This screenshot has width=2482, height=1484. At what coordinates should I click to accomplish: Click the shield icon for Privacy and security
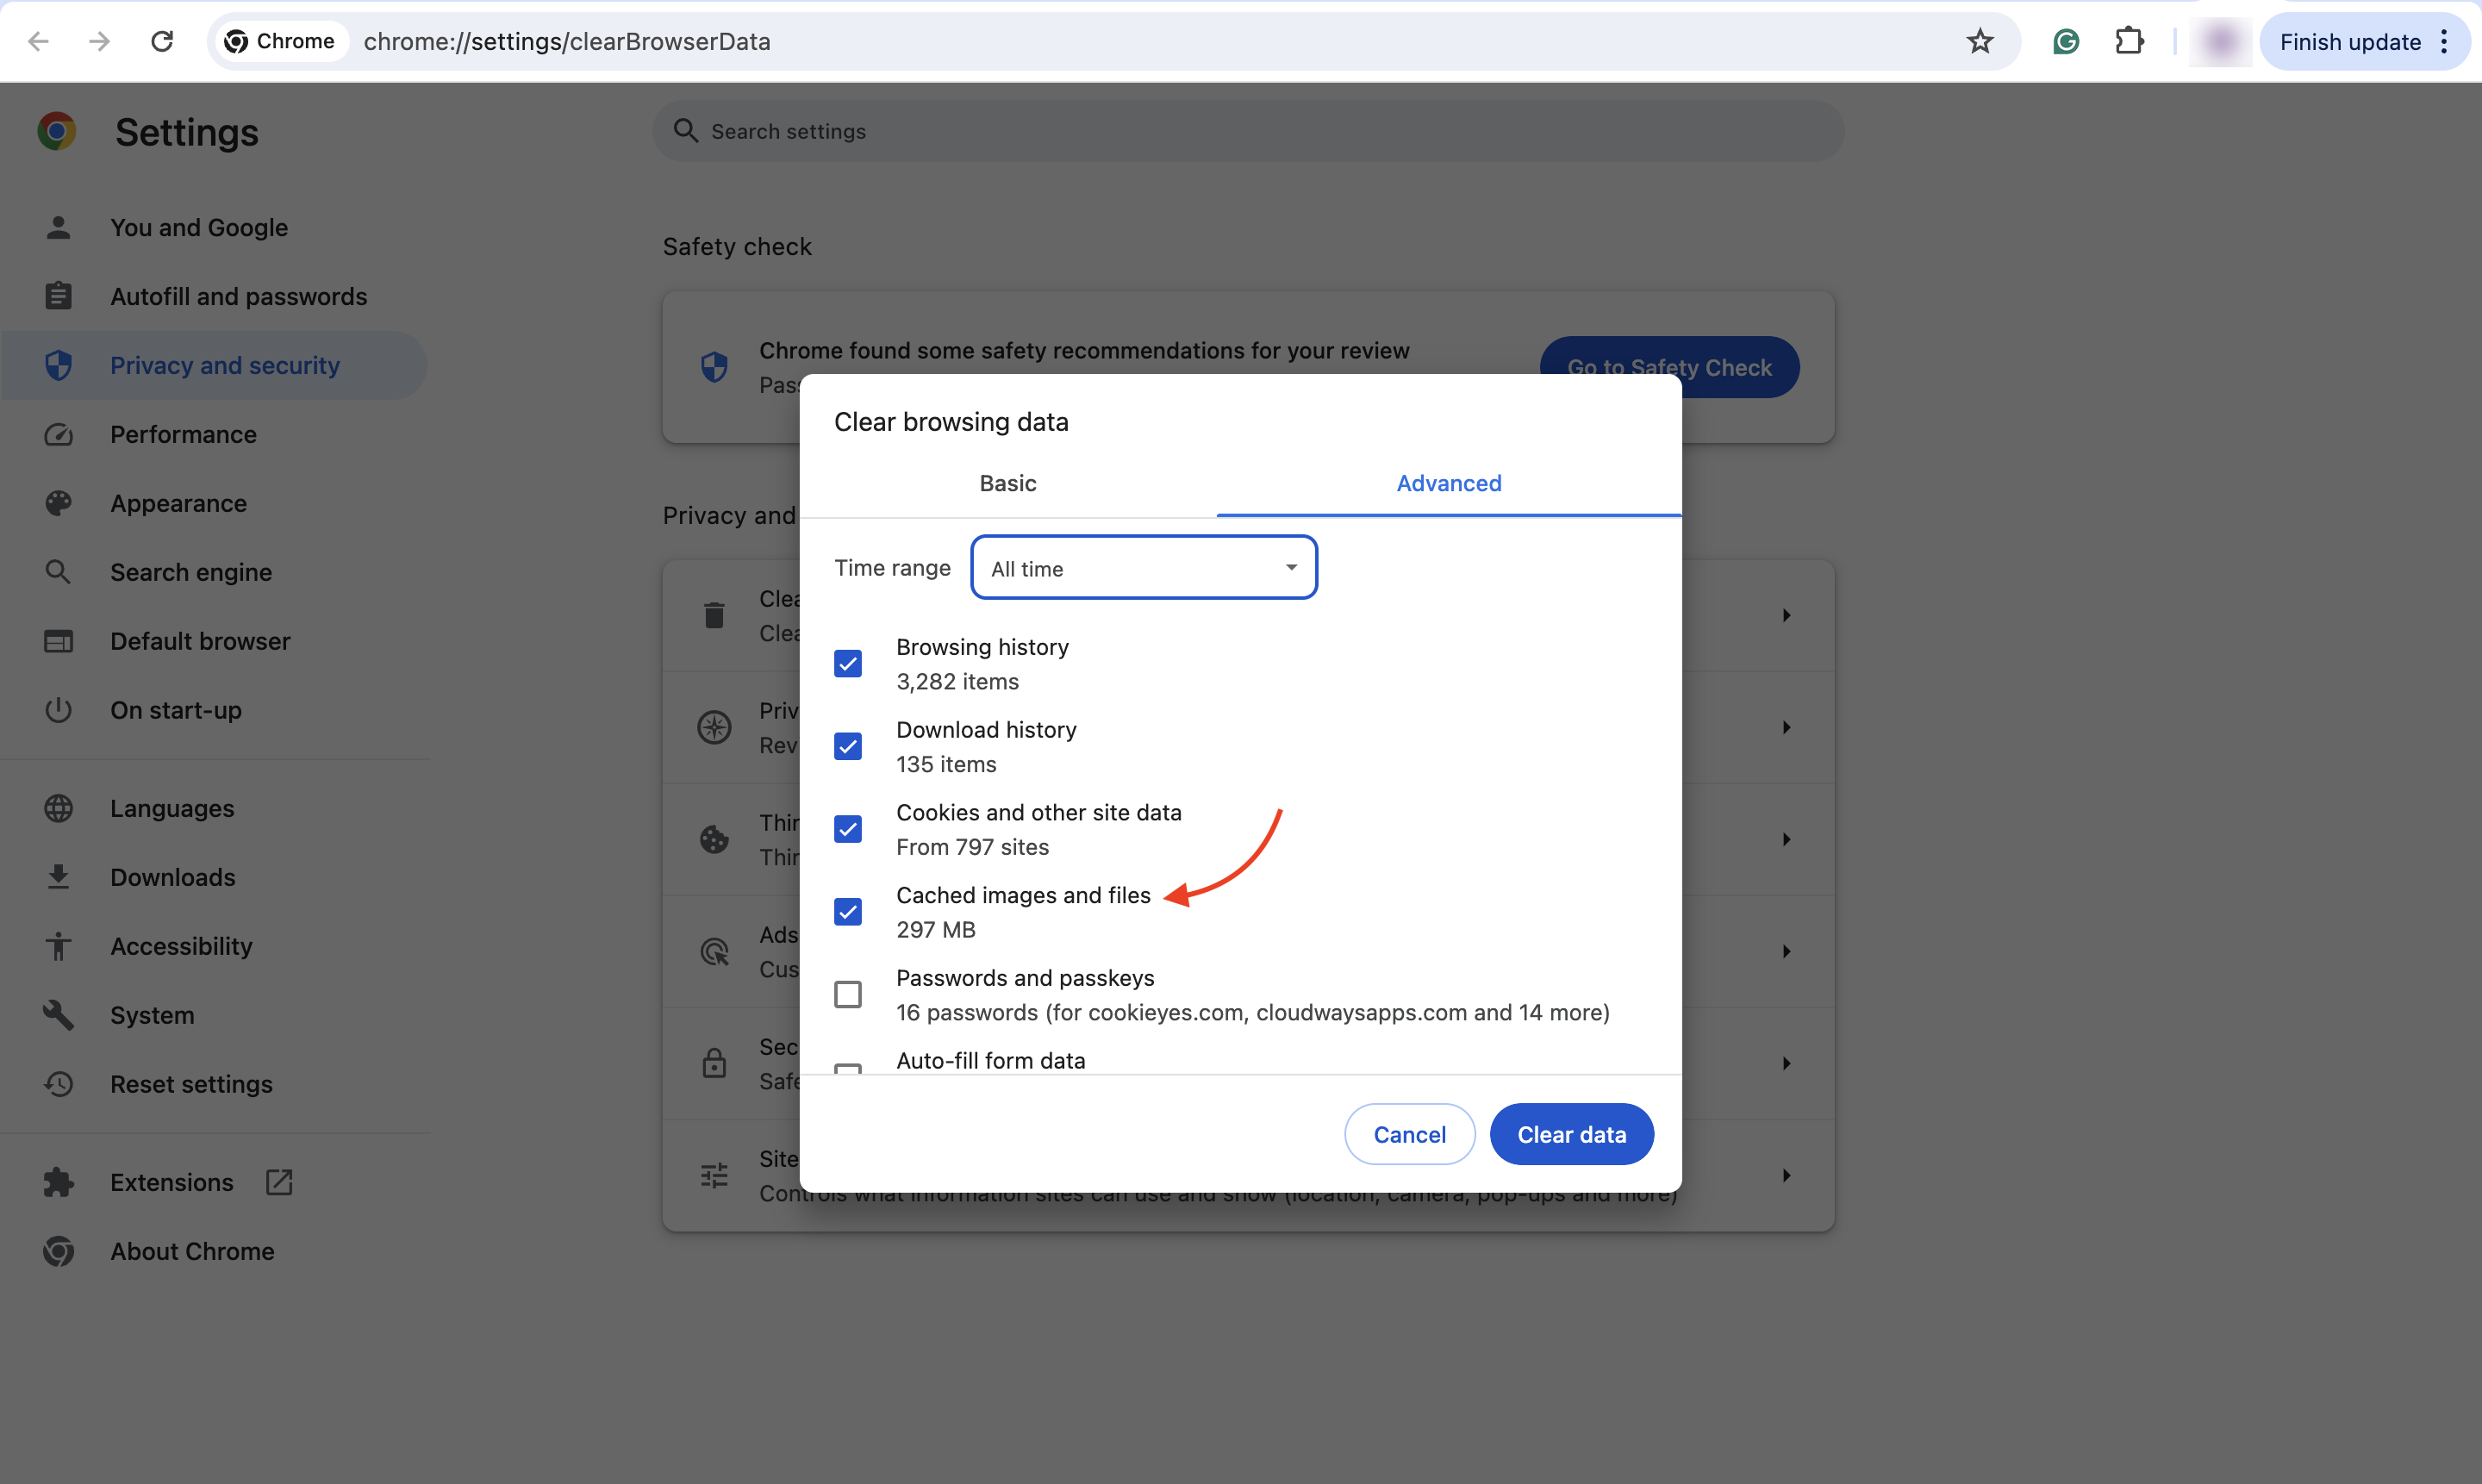coord(58,365)
